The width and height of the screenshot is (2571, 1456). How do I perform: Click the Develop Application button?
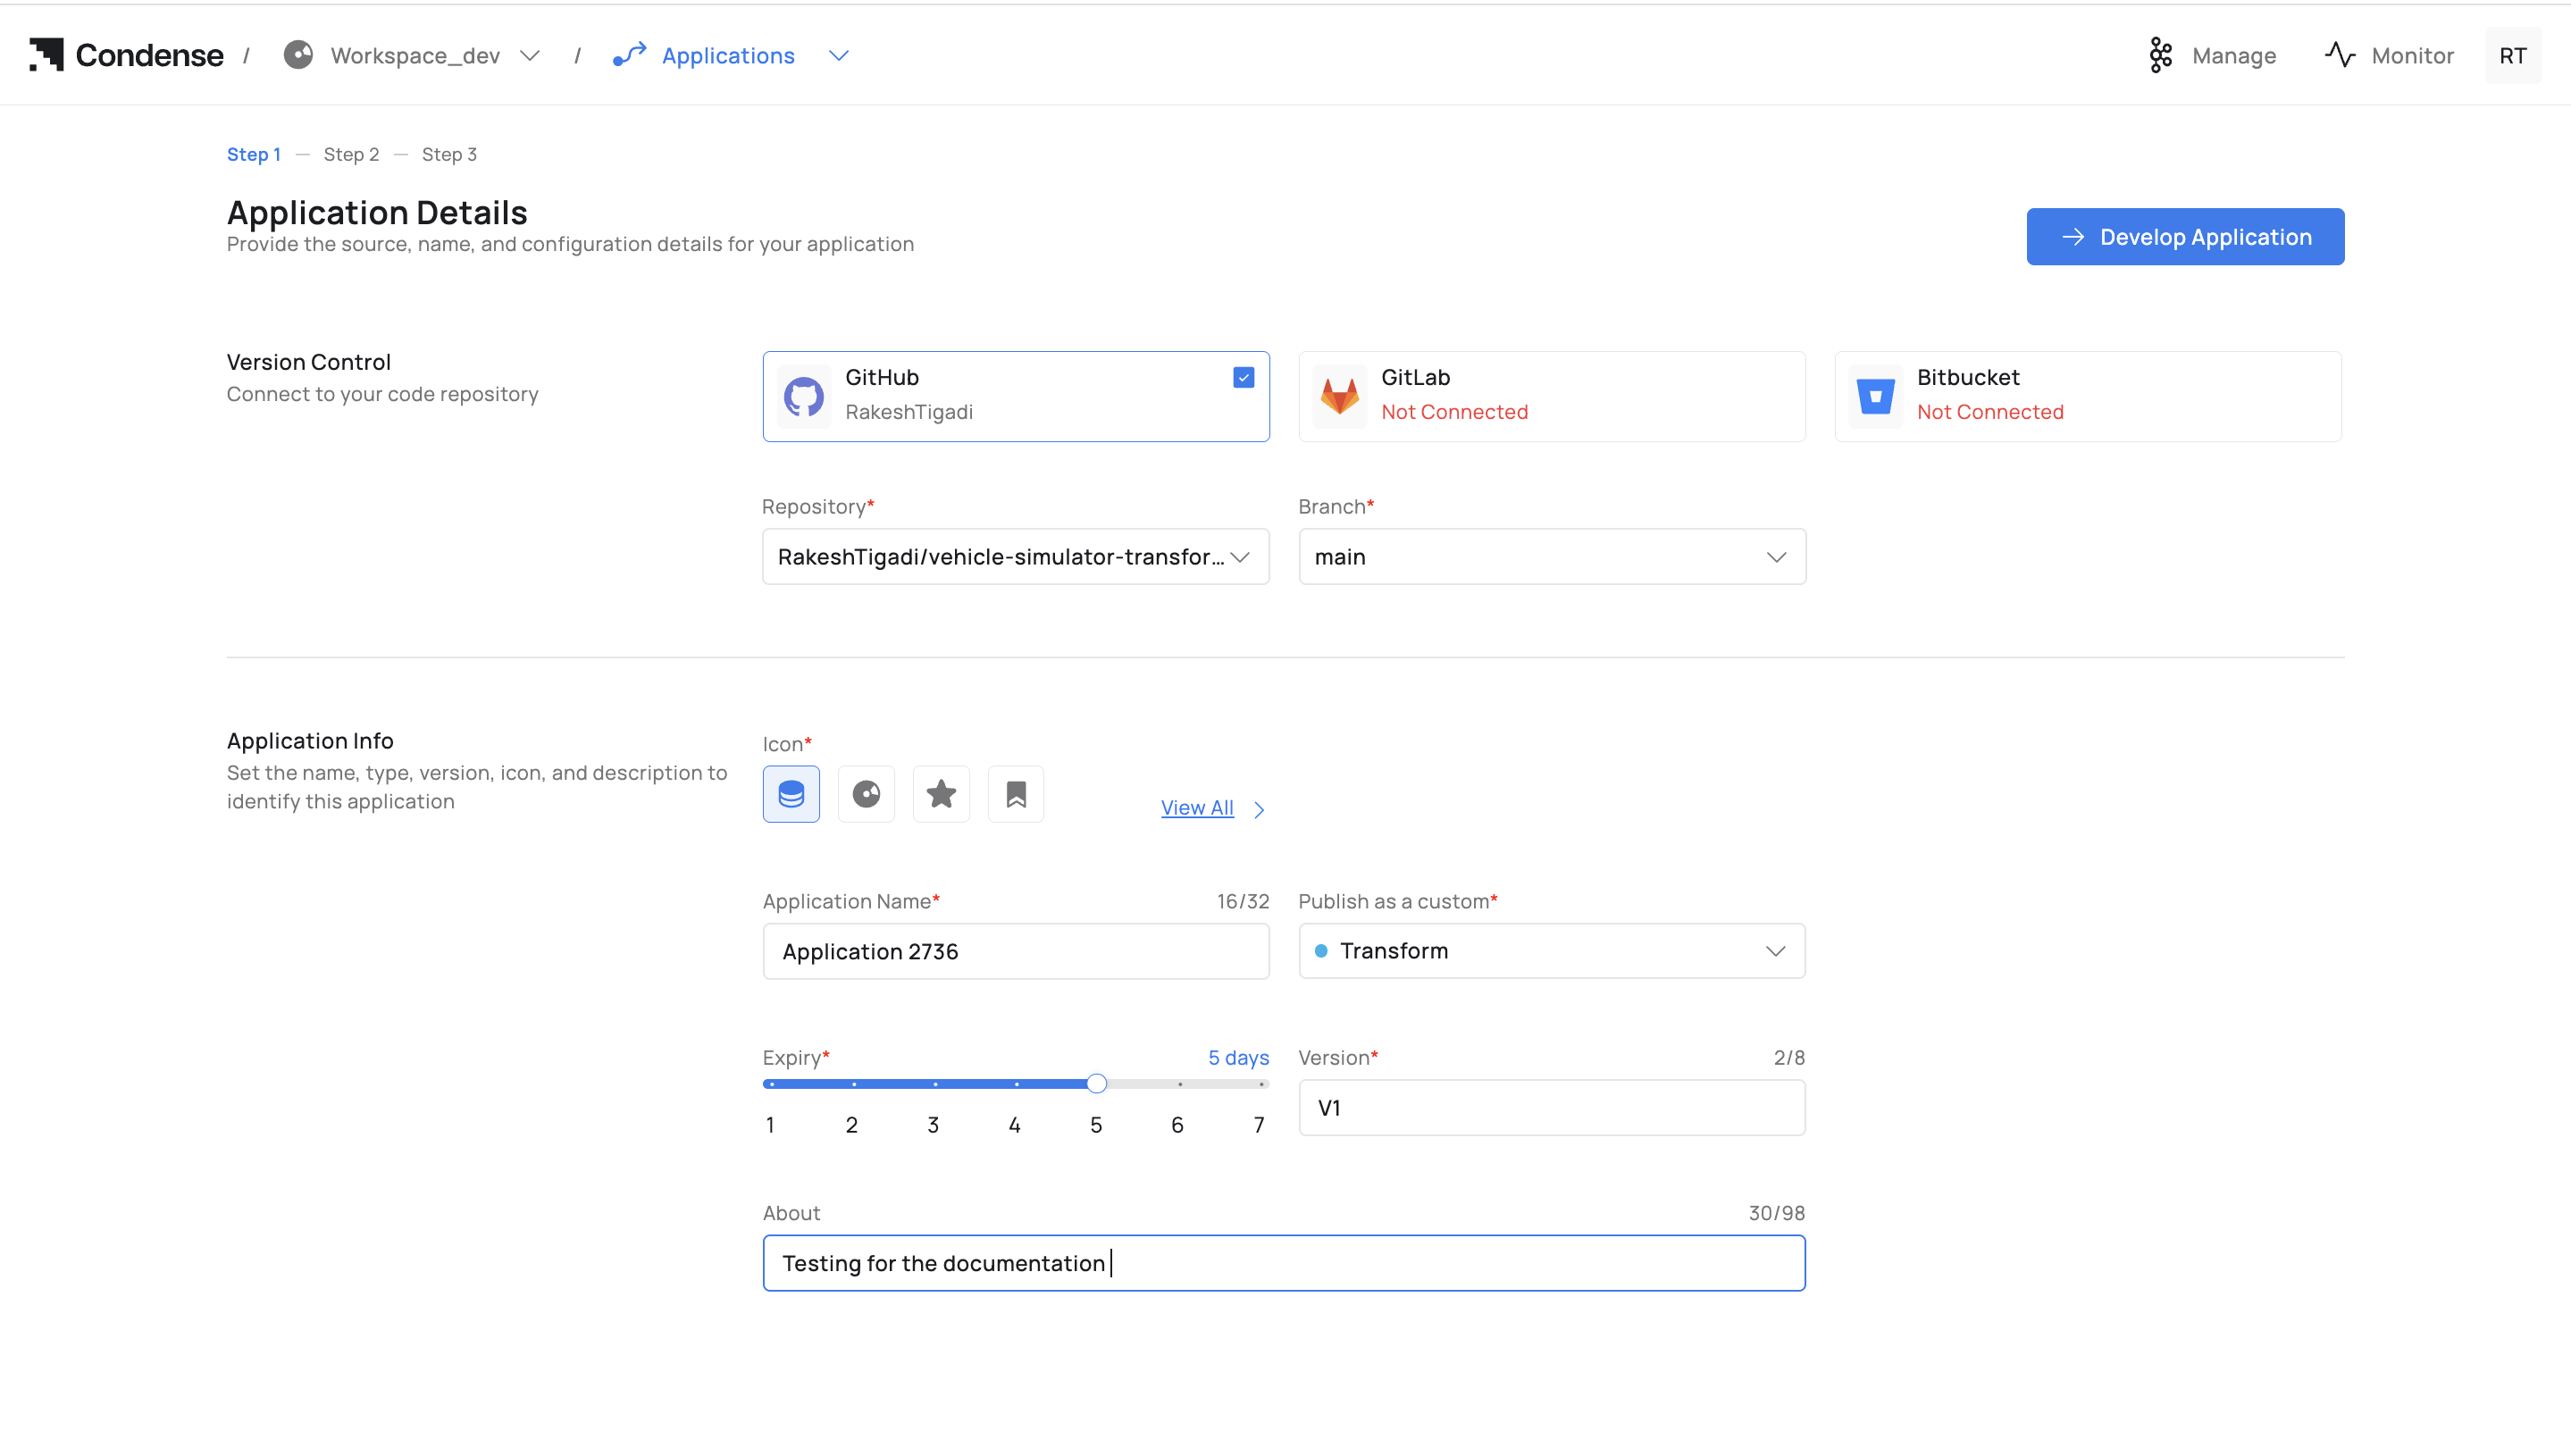2185,237
